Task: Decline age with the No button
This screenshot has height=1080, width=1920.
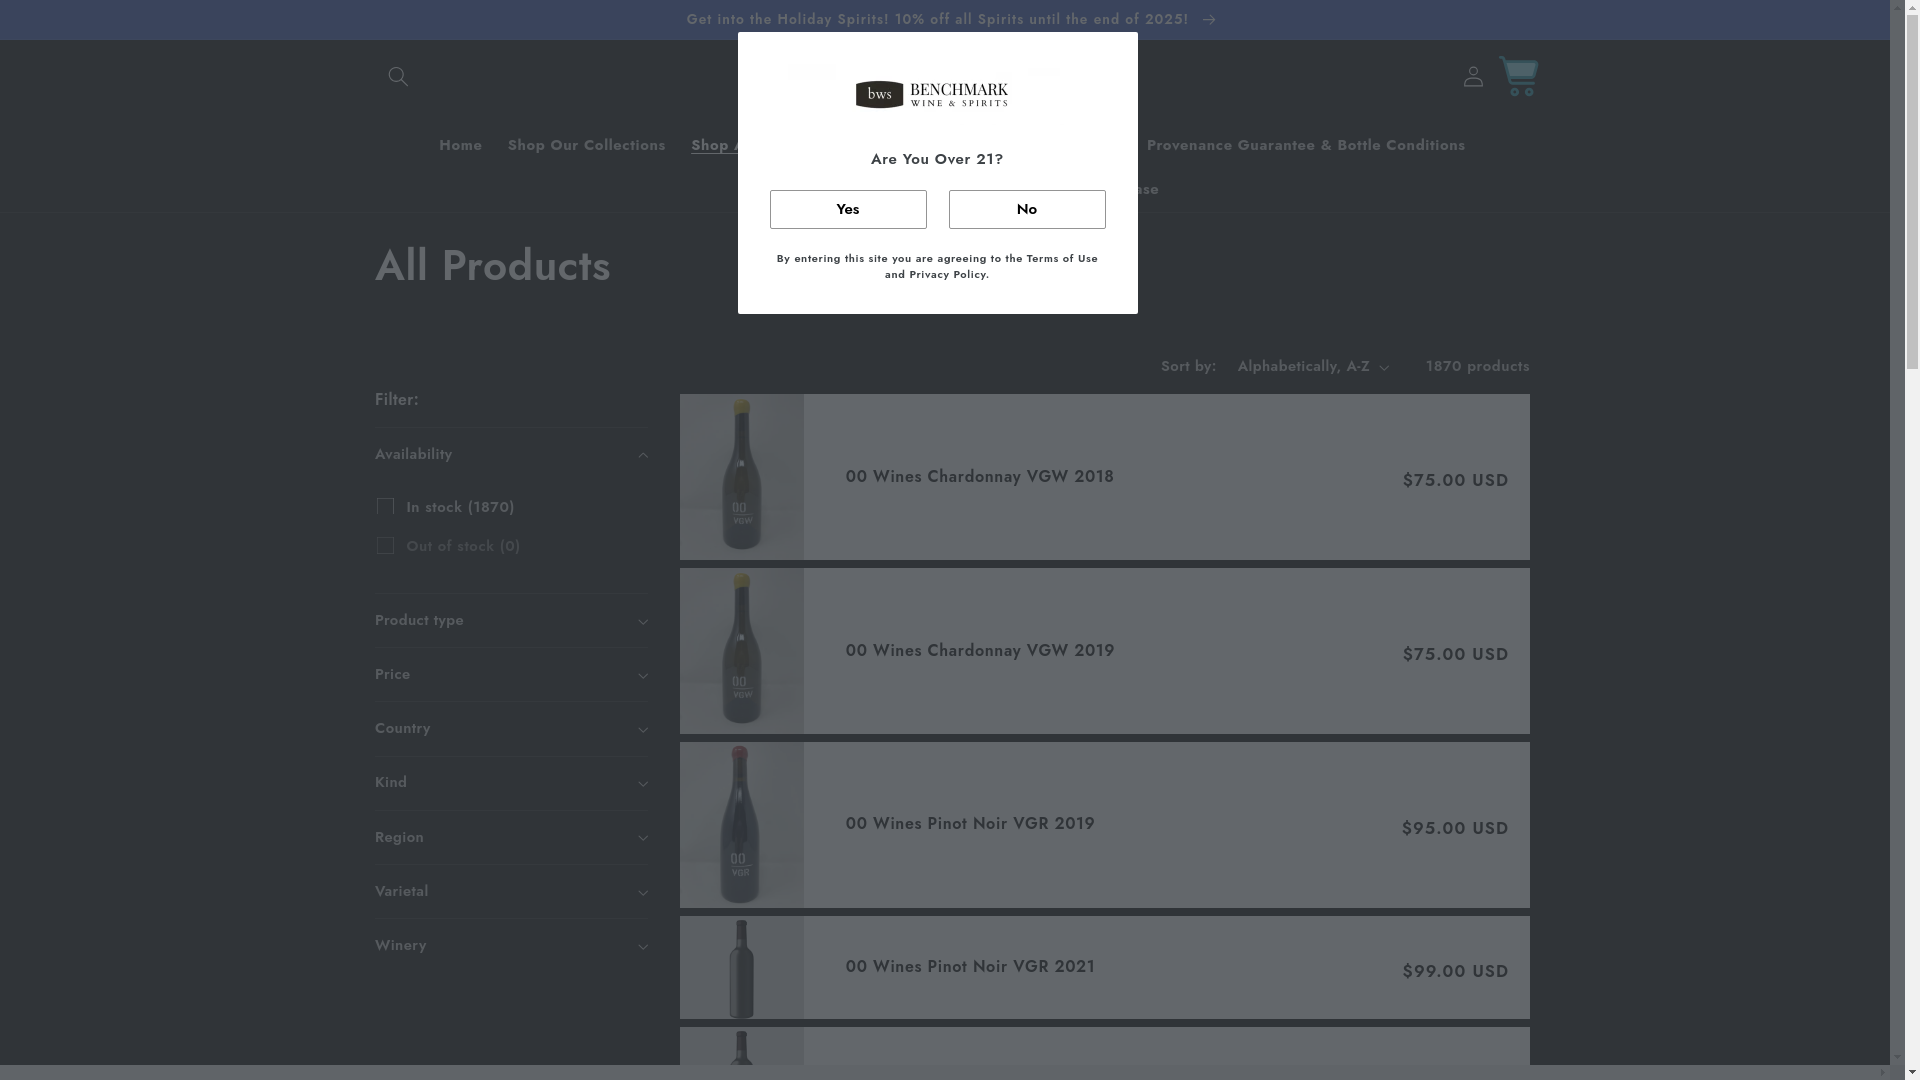Action: click(1027, 210)
